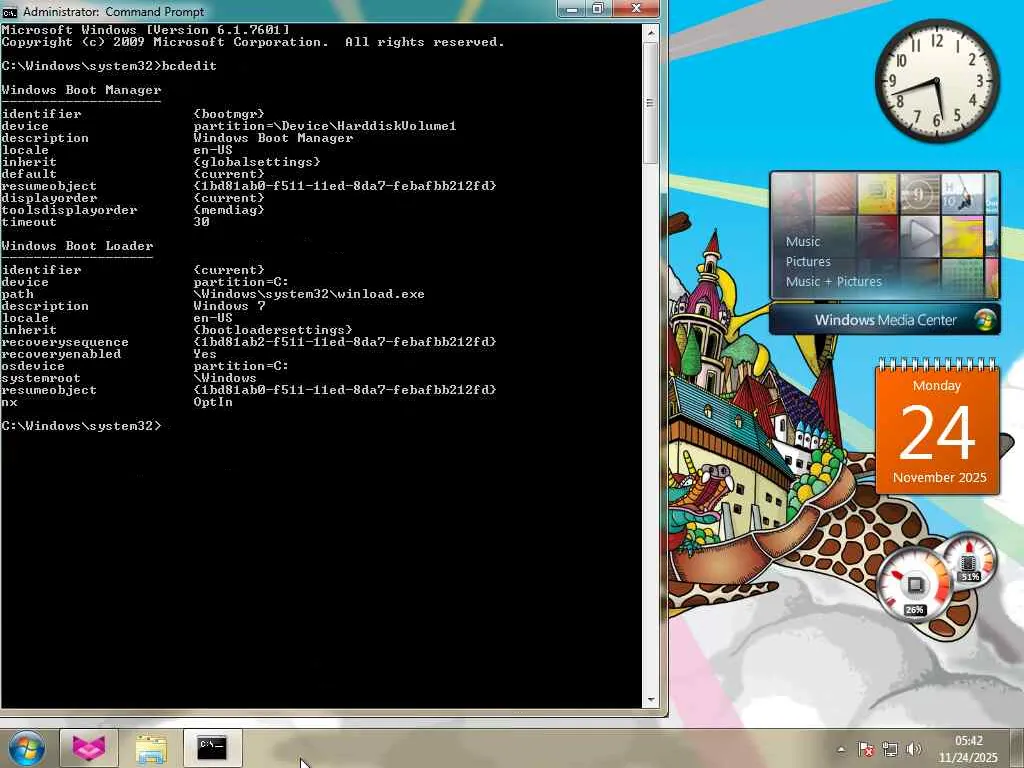Click the 'Windows Boot Loader' heading line
Image resolution: width=1024 pixels, height=768 pixels.
pyautogui.click(x=78, y=246)
